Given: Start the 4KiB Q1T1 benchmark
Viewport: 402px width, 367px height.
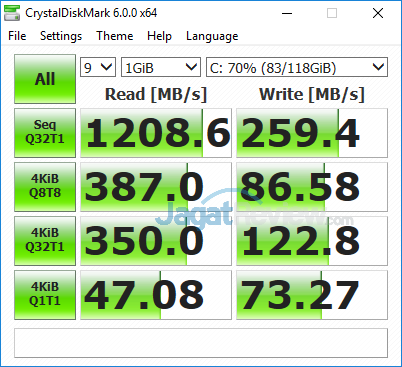Looking at the screenshot, I should coord(45,295).
